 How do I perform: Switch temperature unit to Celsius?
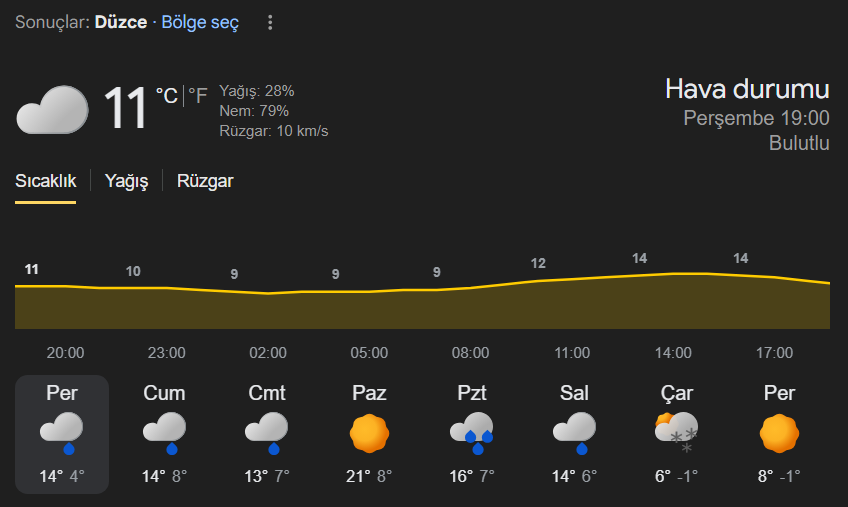click(167, 96)
